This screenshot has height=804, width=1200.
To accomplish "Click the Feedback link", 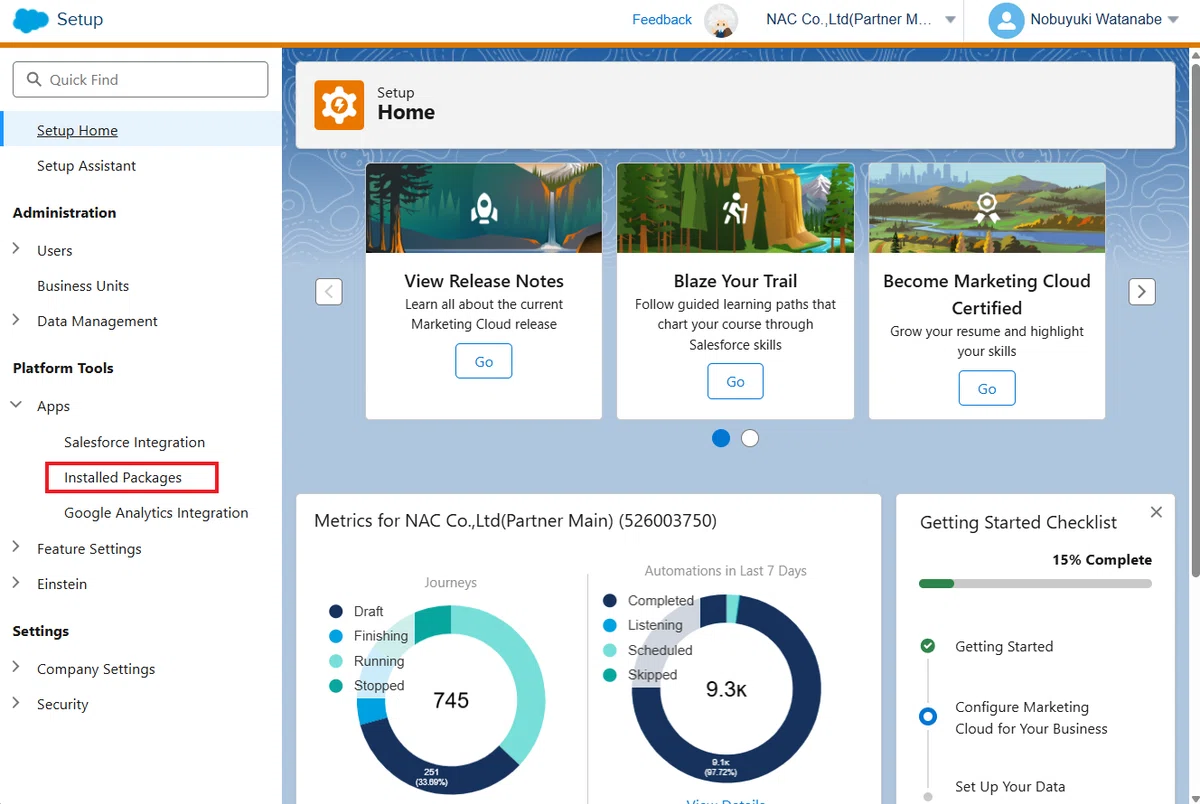I will tap(662, 20).
